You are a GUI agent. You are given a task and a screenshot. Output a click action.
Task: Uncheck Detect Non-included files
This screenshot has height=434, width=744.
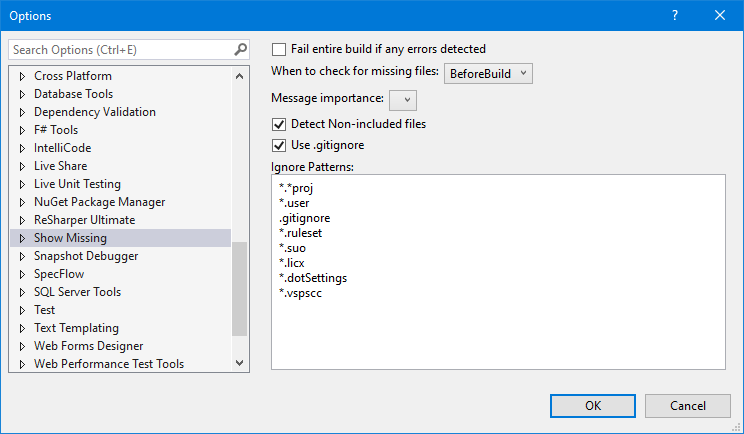point(279,124)
